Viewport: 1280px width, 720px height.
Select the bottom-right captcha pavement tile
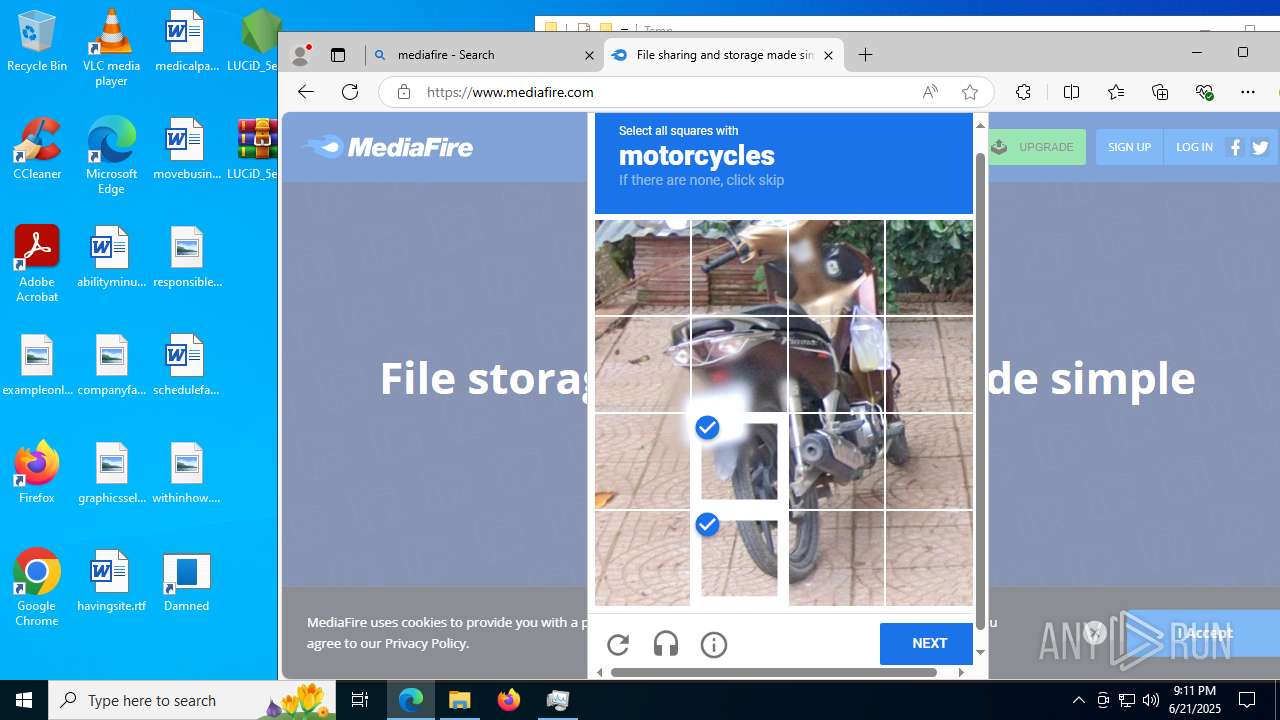pyautogui.click(x=929, y=559)
